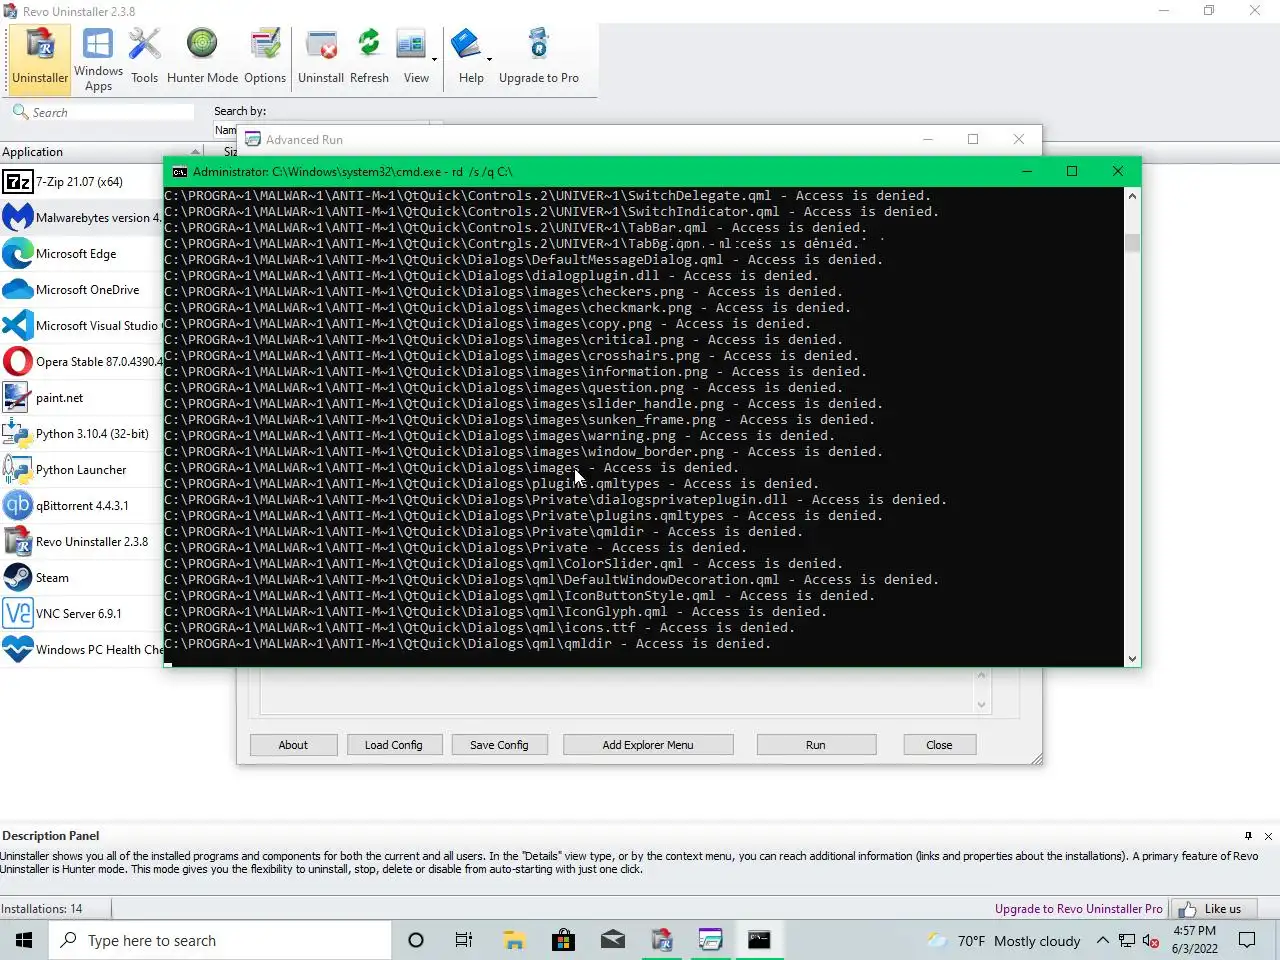Select the Microsoft Edge entry
This screenshot has width=1280, height=960.
coord(81,254)
